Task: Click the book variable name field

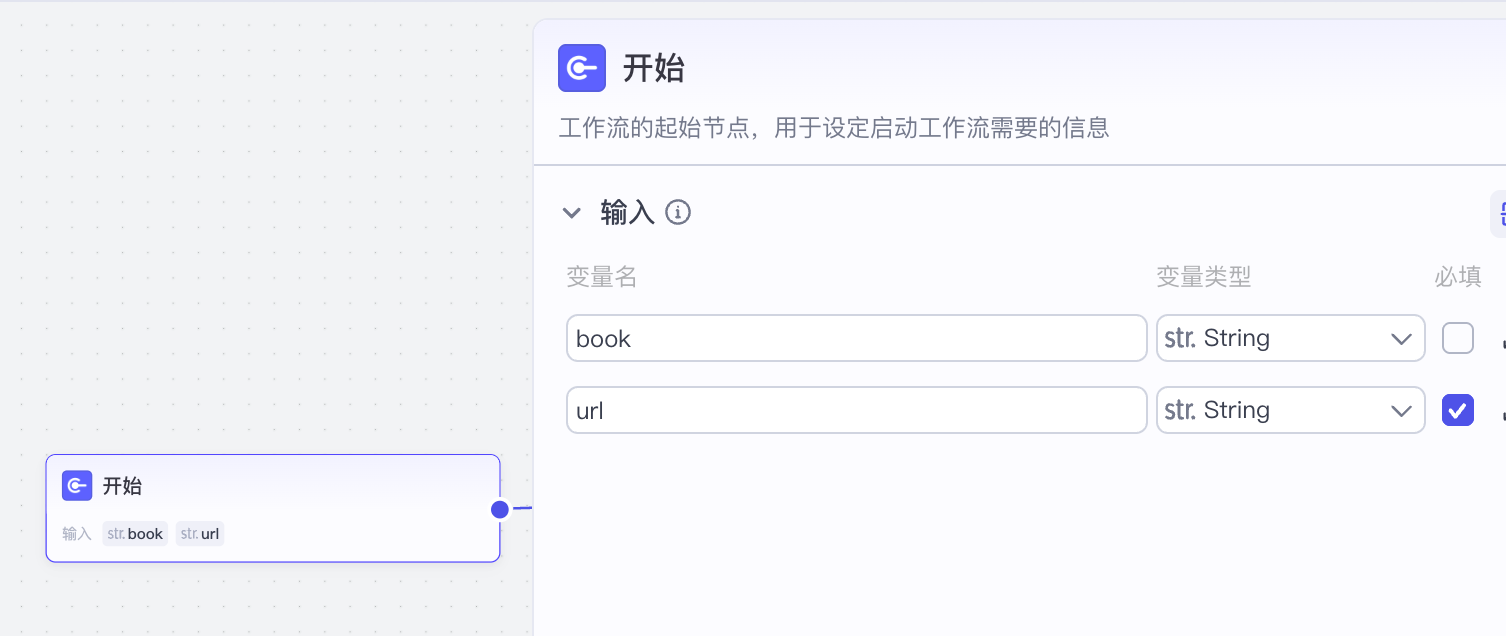Action: pos(856,339)
